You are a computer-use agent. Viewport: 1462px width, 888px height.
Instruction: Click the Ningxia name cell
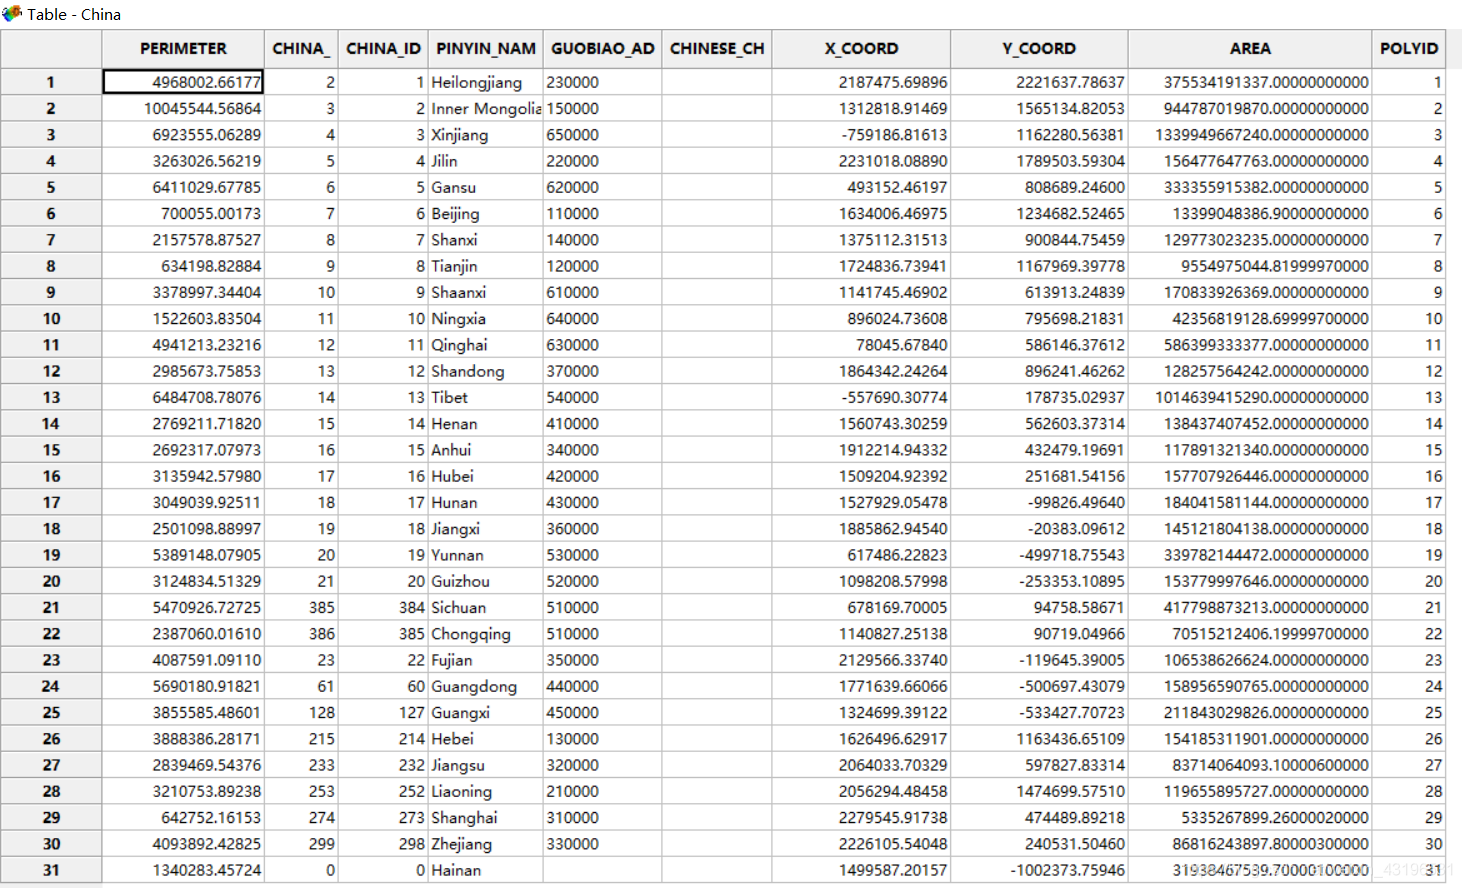(x=486, y=318)
